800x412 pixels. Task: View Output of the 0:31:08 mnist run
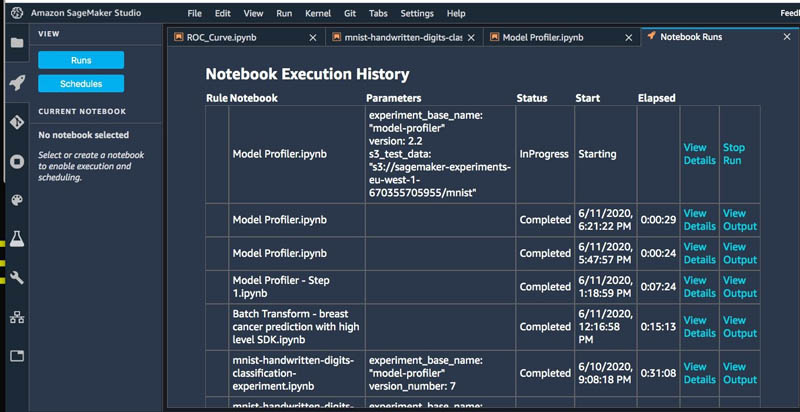coord(740,373)
